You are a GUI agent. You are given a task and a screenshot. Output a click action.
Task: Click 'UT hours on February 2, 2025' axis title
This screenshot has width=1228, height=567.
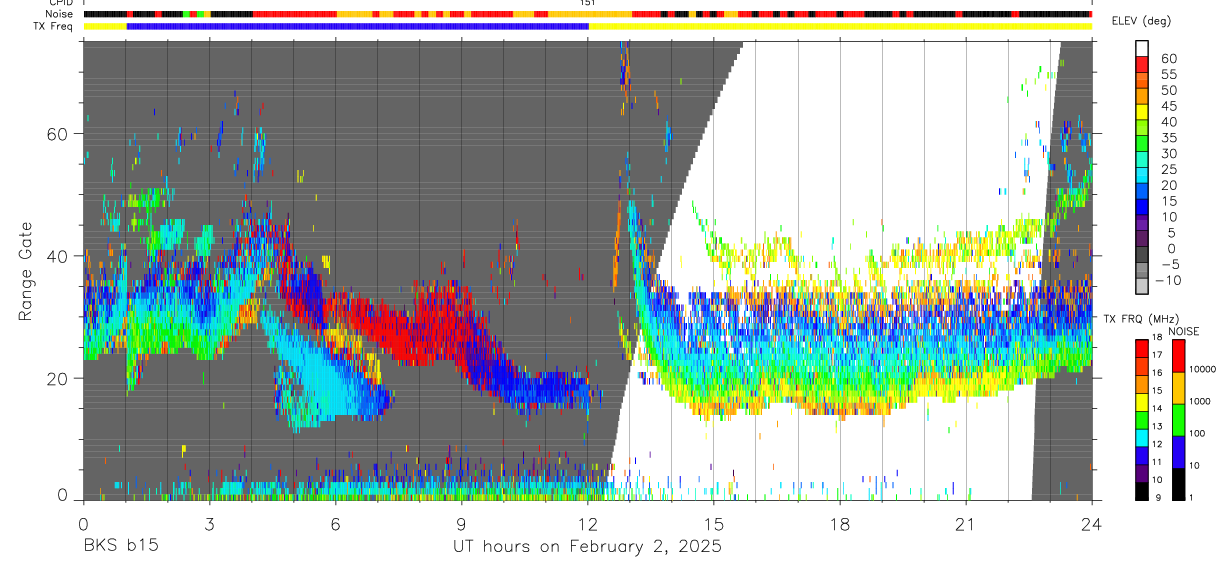pyautogui.click(x=588, y=547)
